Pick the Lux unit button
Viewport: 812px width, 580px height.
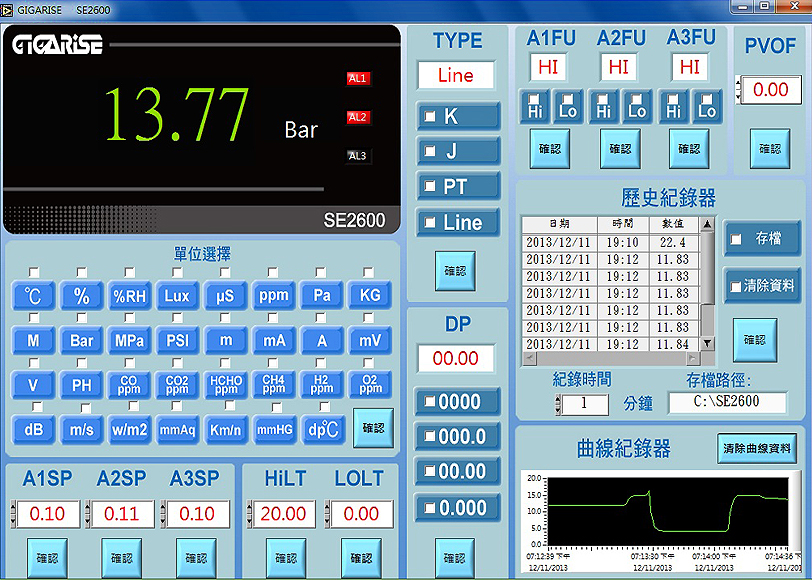[x=177, y=296]
